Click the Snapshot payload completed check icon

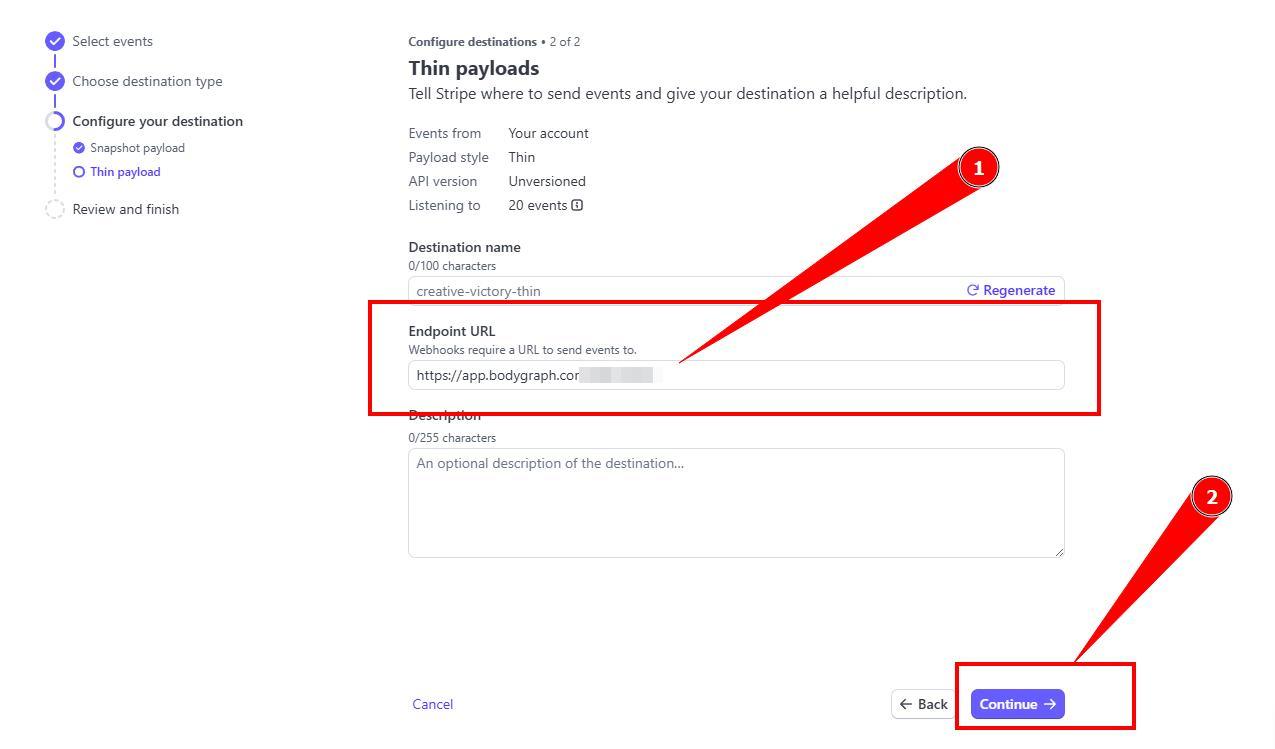pyautogui.click(x=79, y=148)
